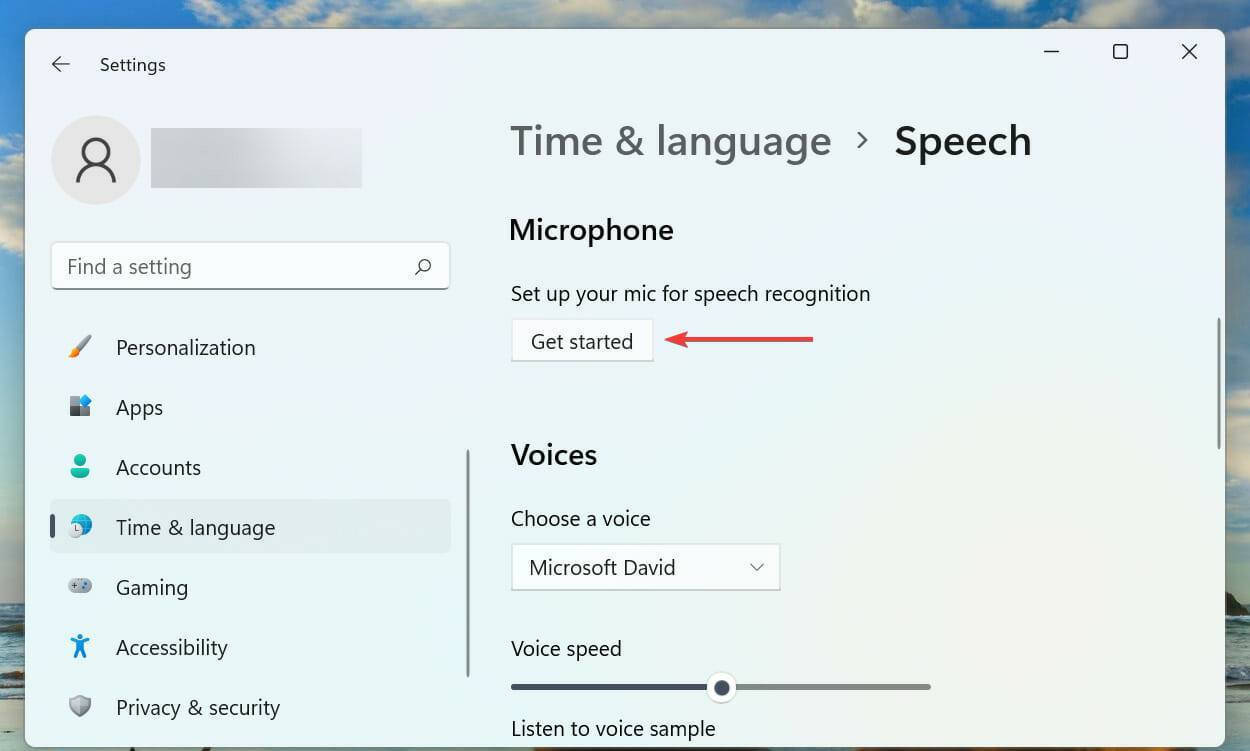Open Accounts via its person icon
1250x751 pixels.
(x=80, y=467)
